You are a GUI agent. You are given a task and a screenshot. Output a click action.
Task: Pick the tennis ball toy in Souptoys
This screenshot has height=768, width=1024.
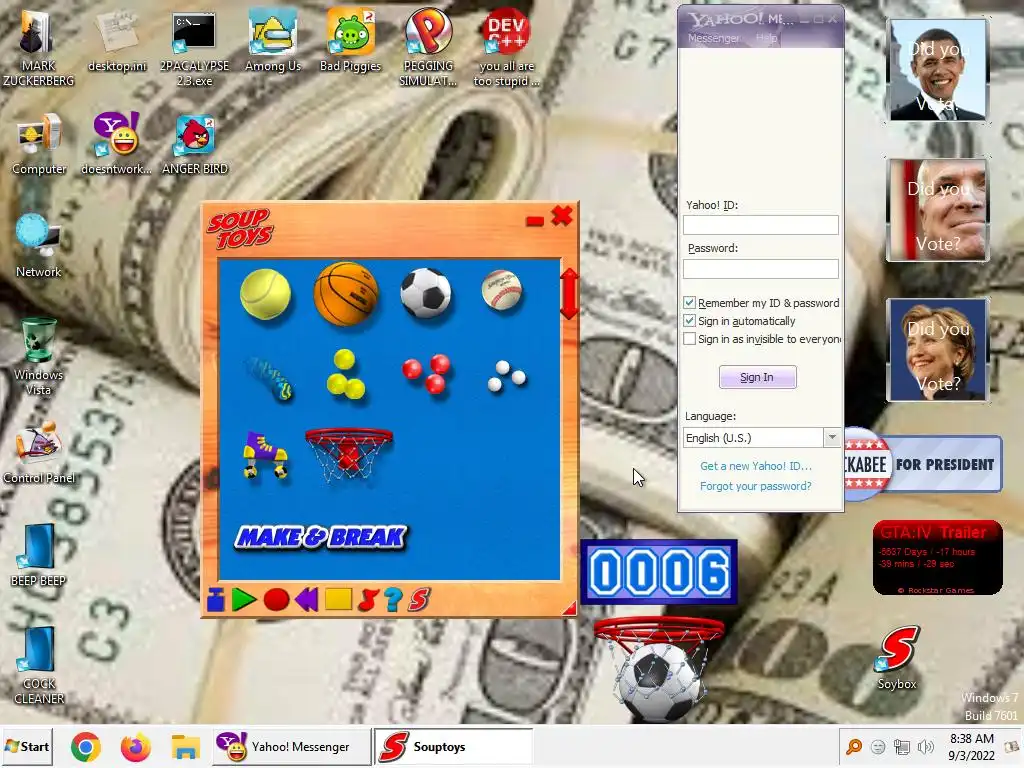[x=265, y=294]
